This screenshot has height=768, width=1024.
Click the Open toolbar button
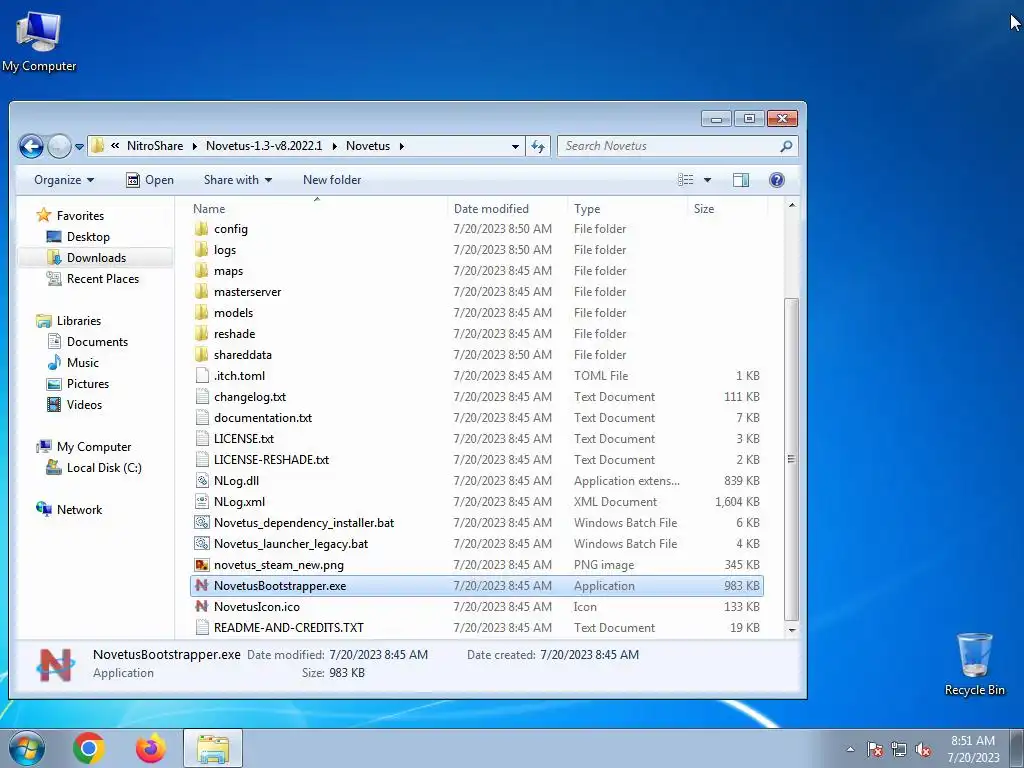pyautogui.click(x=150, y=180)
